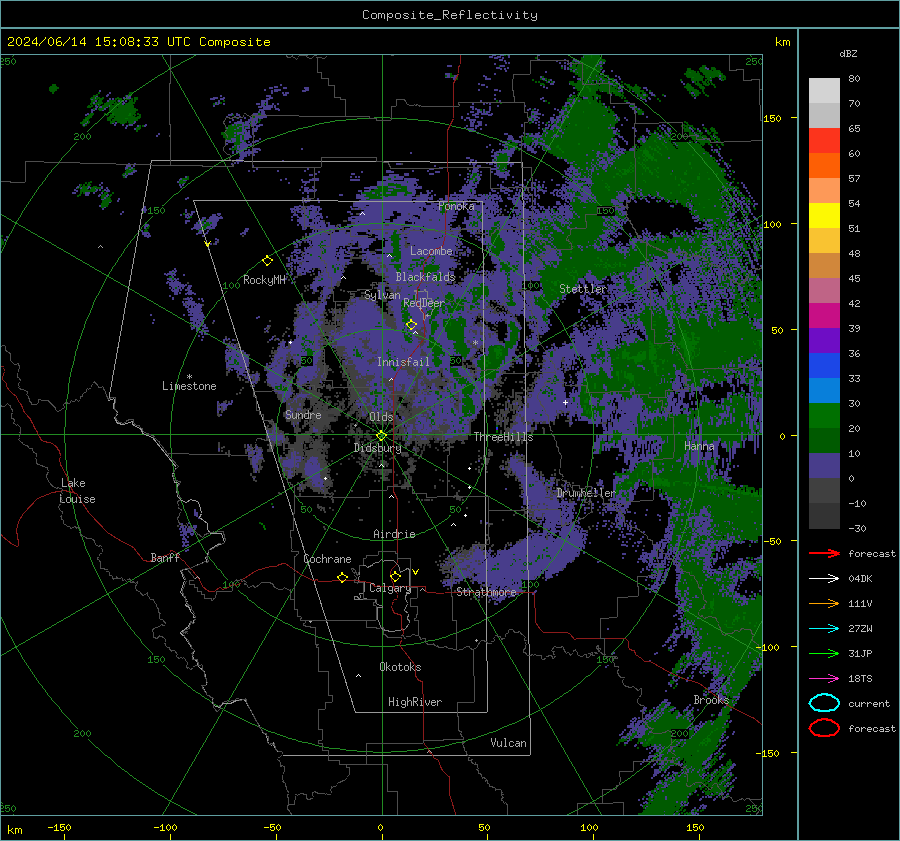Click the RedDeer city label
This screenshot has width=900, height=841.
424,303
